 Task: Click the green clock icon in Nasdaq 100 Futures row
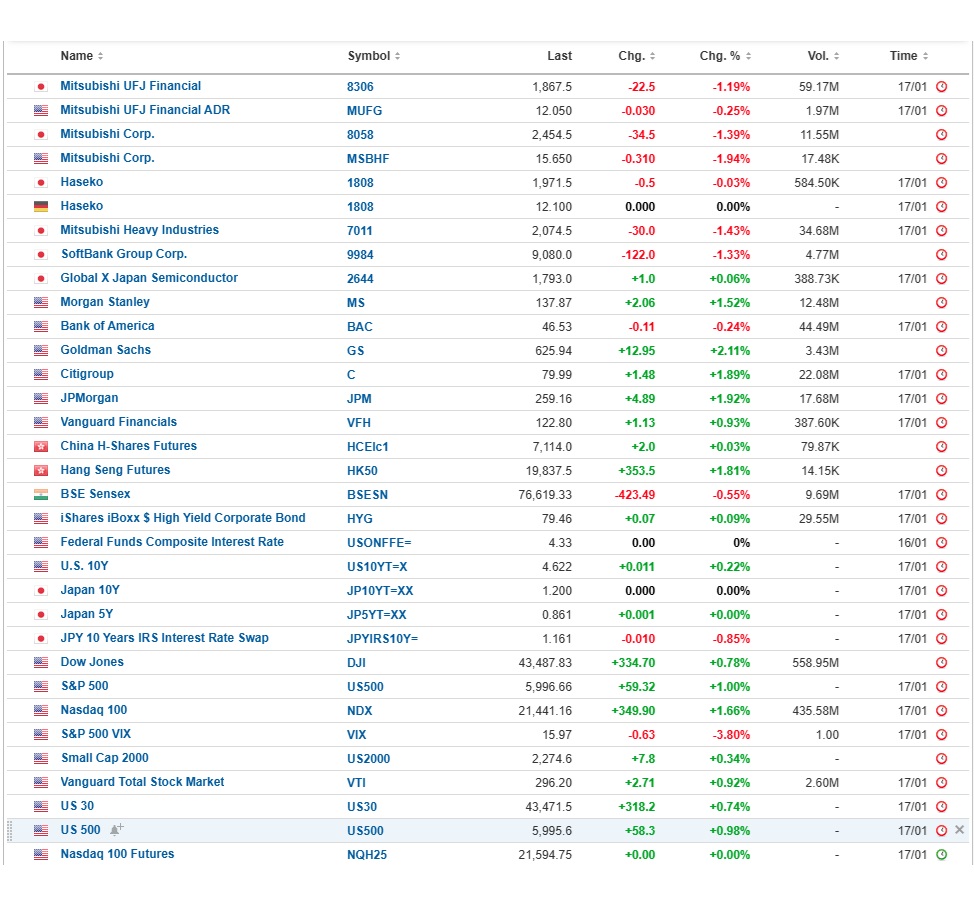pyautogui.click(x=941, y=854)
